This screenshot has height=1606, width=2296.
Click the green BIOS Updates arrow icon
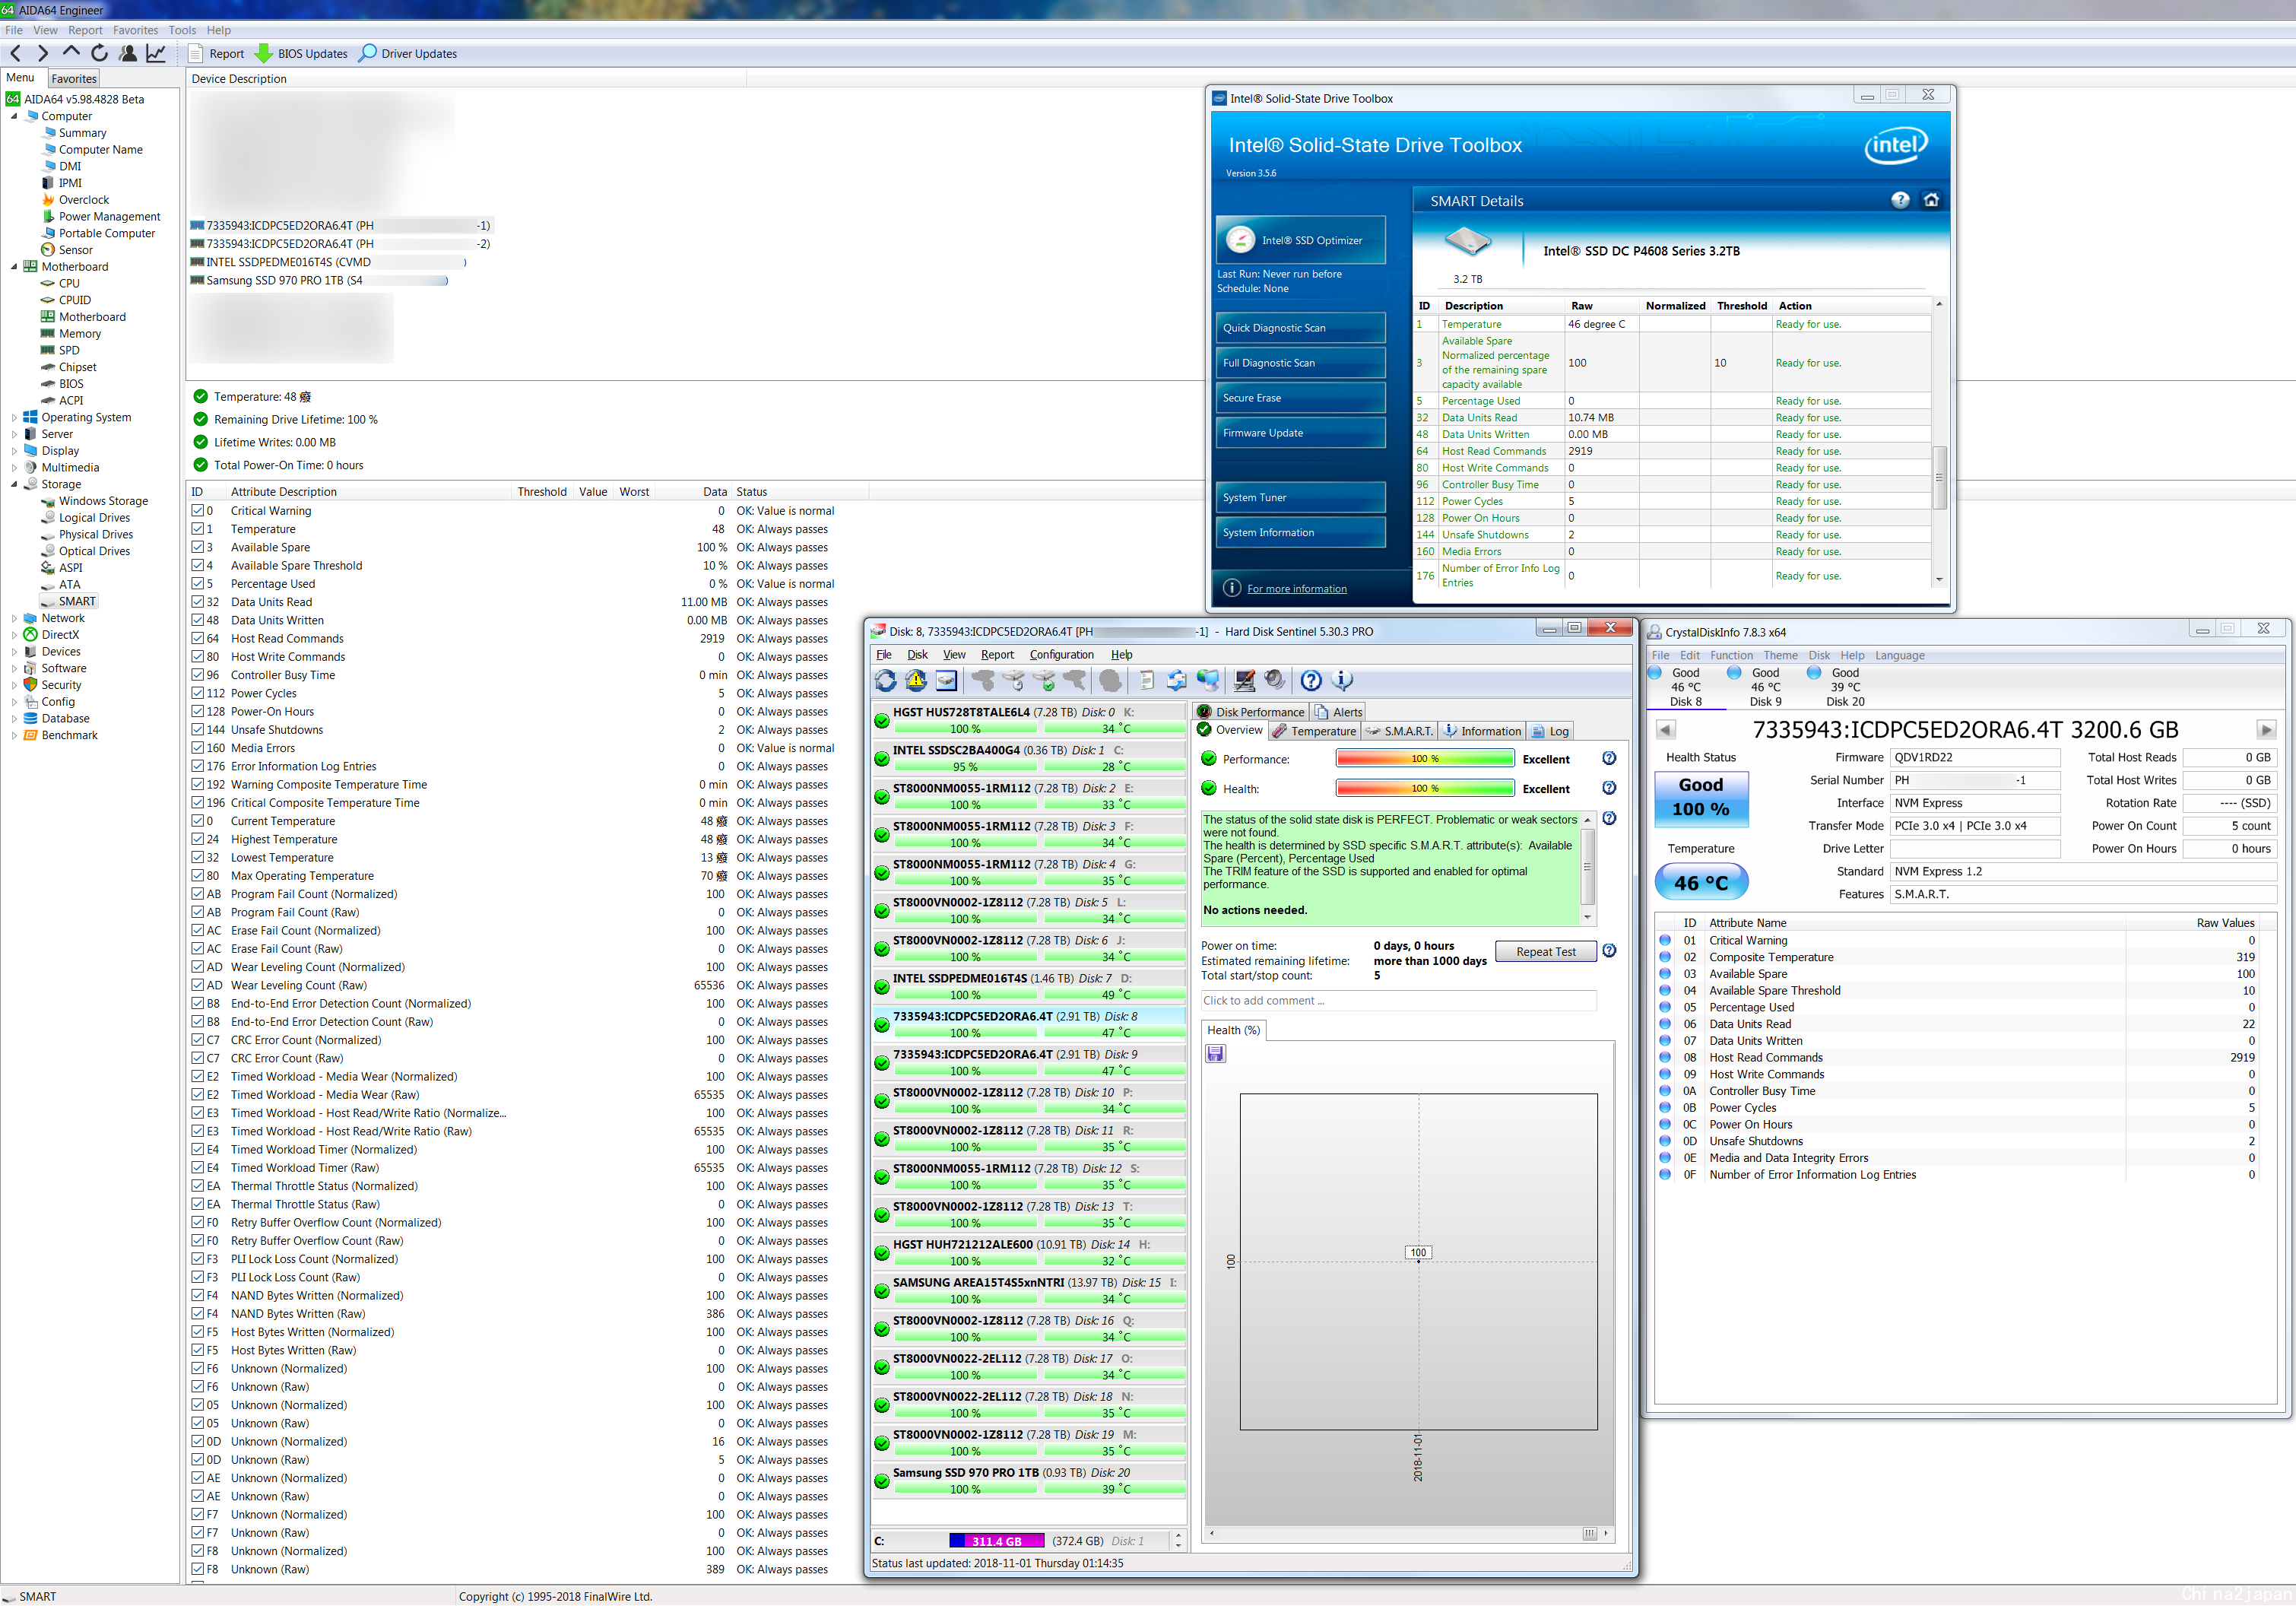(263, 53)
